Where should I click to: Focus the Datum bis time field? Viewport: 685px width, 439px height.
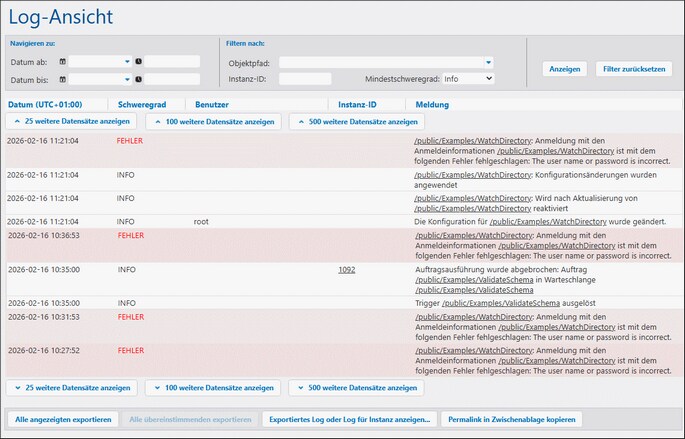(x=172, y=80)
